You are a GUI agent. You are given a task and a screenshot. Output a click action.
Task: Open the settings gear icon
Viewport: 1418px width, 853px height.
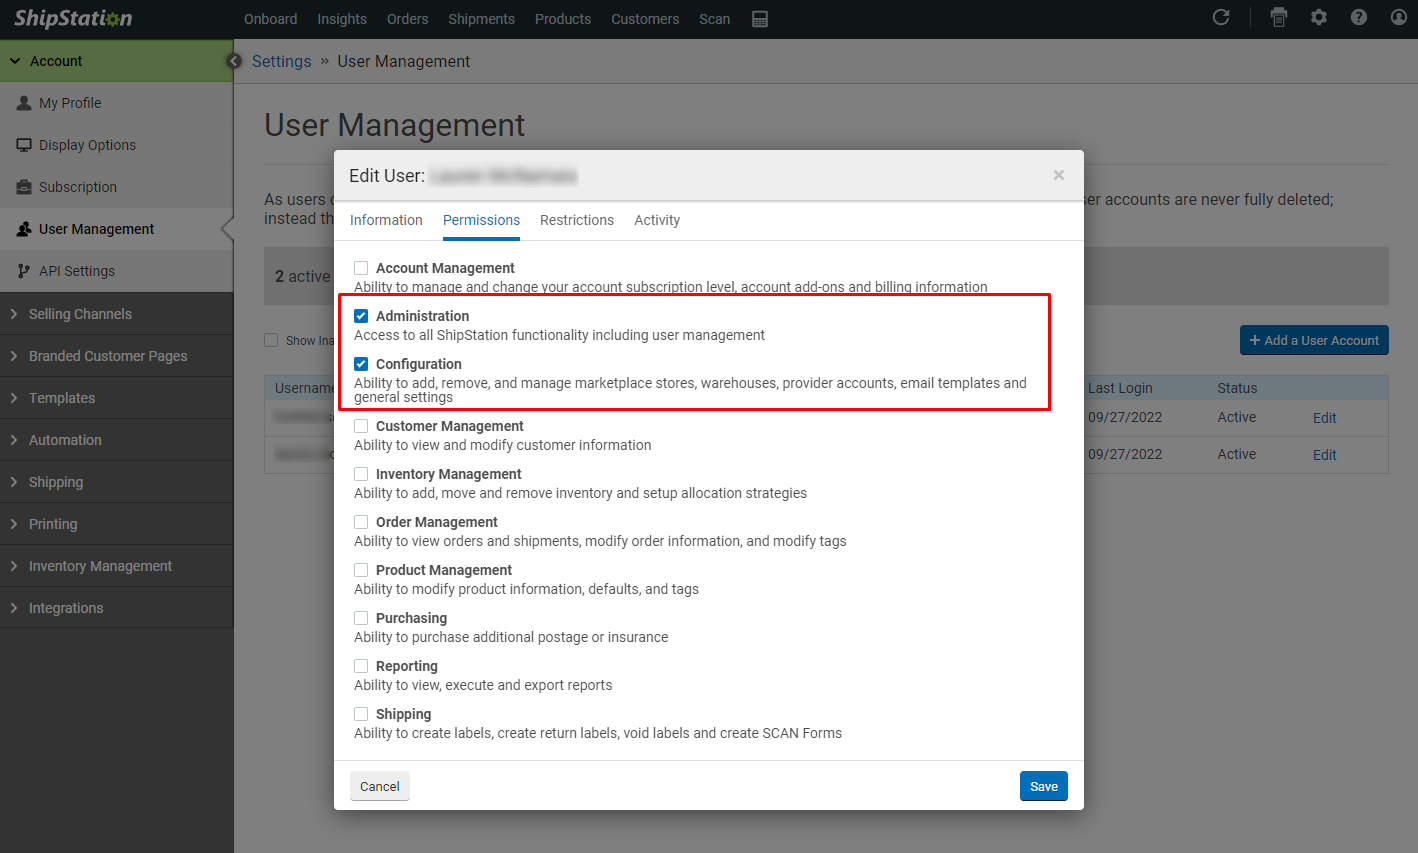[x=1318, y=18]
